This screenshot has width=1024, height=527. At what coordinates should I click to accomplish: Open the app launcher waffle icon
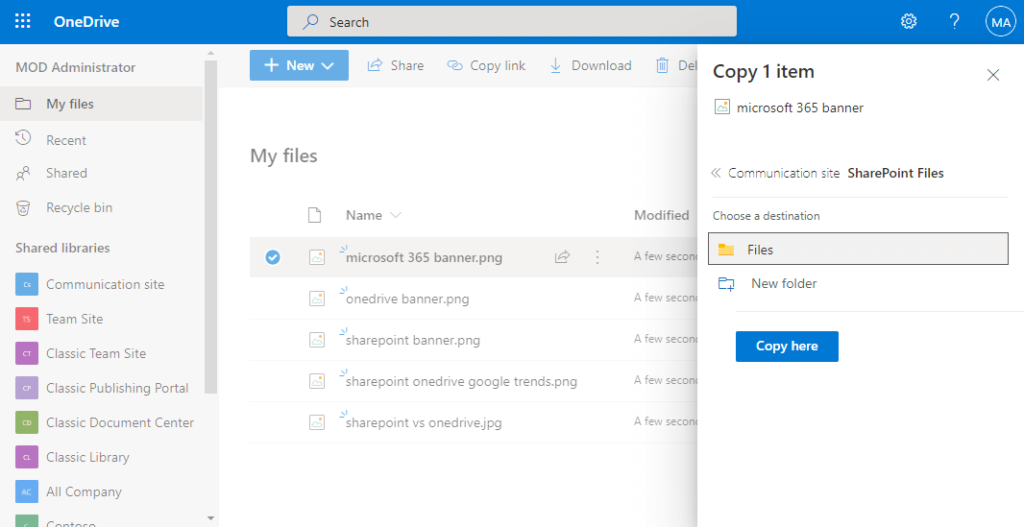tap(23, 22)
